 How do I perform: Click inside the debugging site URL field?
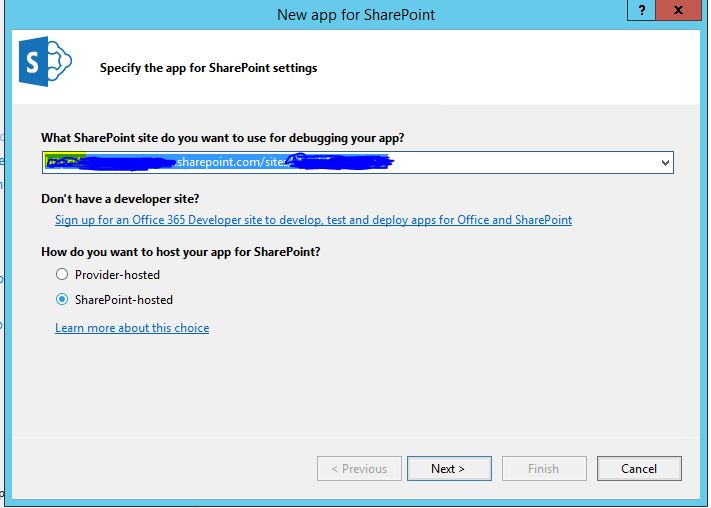[x=357, y=162]
